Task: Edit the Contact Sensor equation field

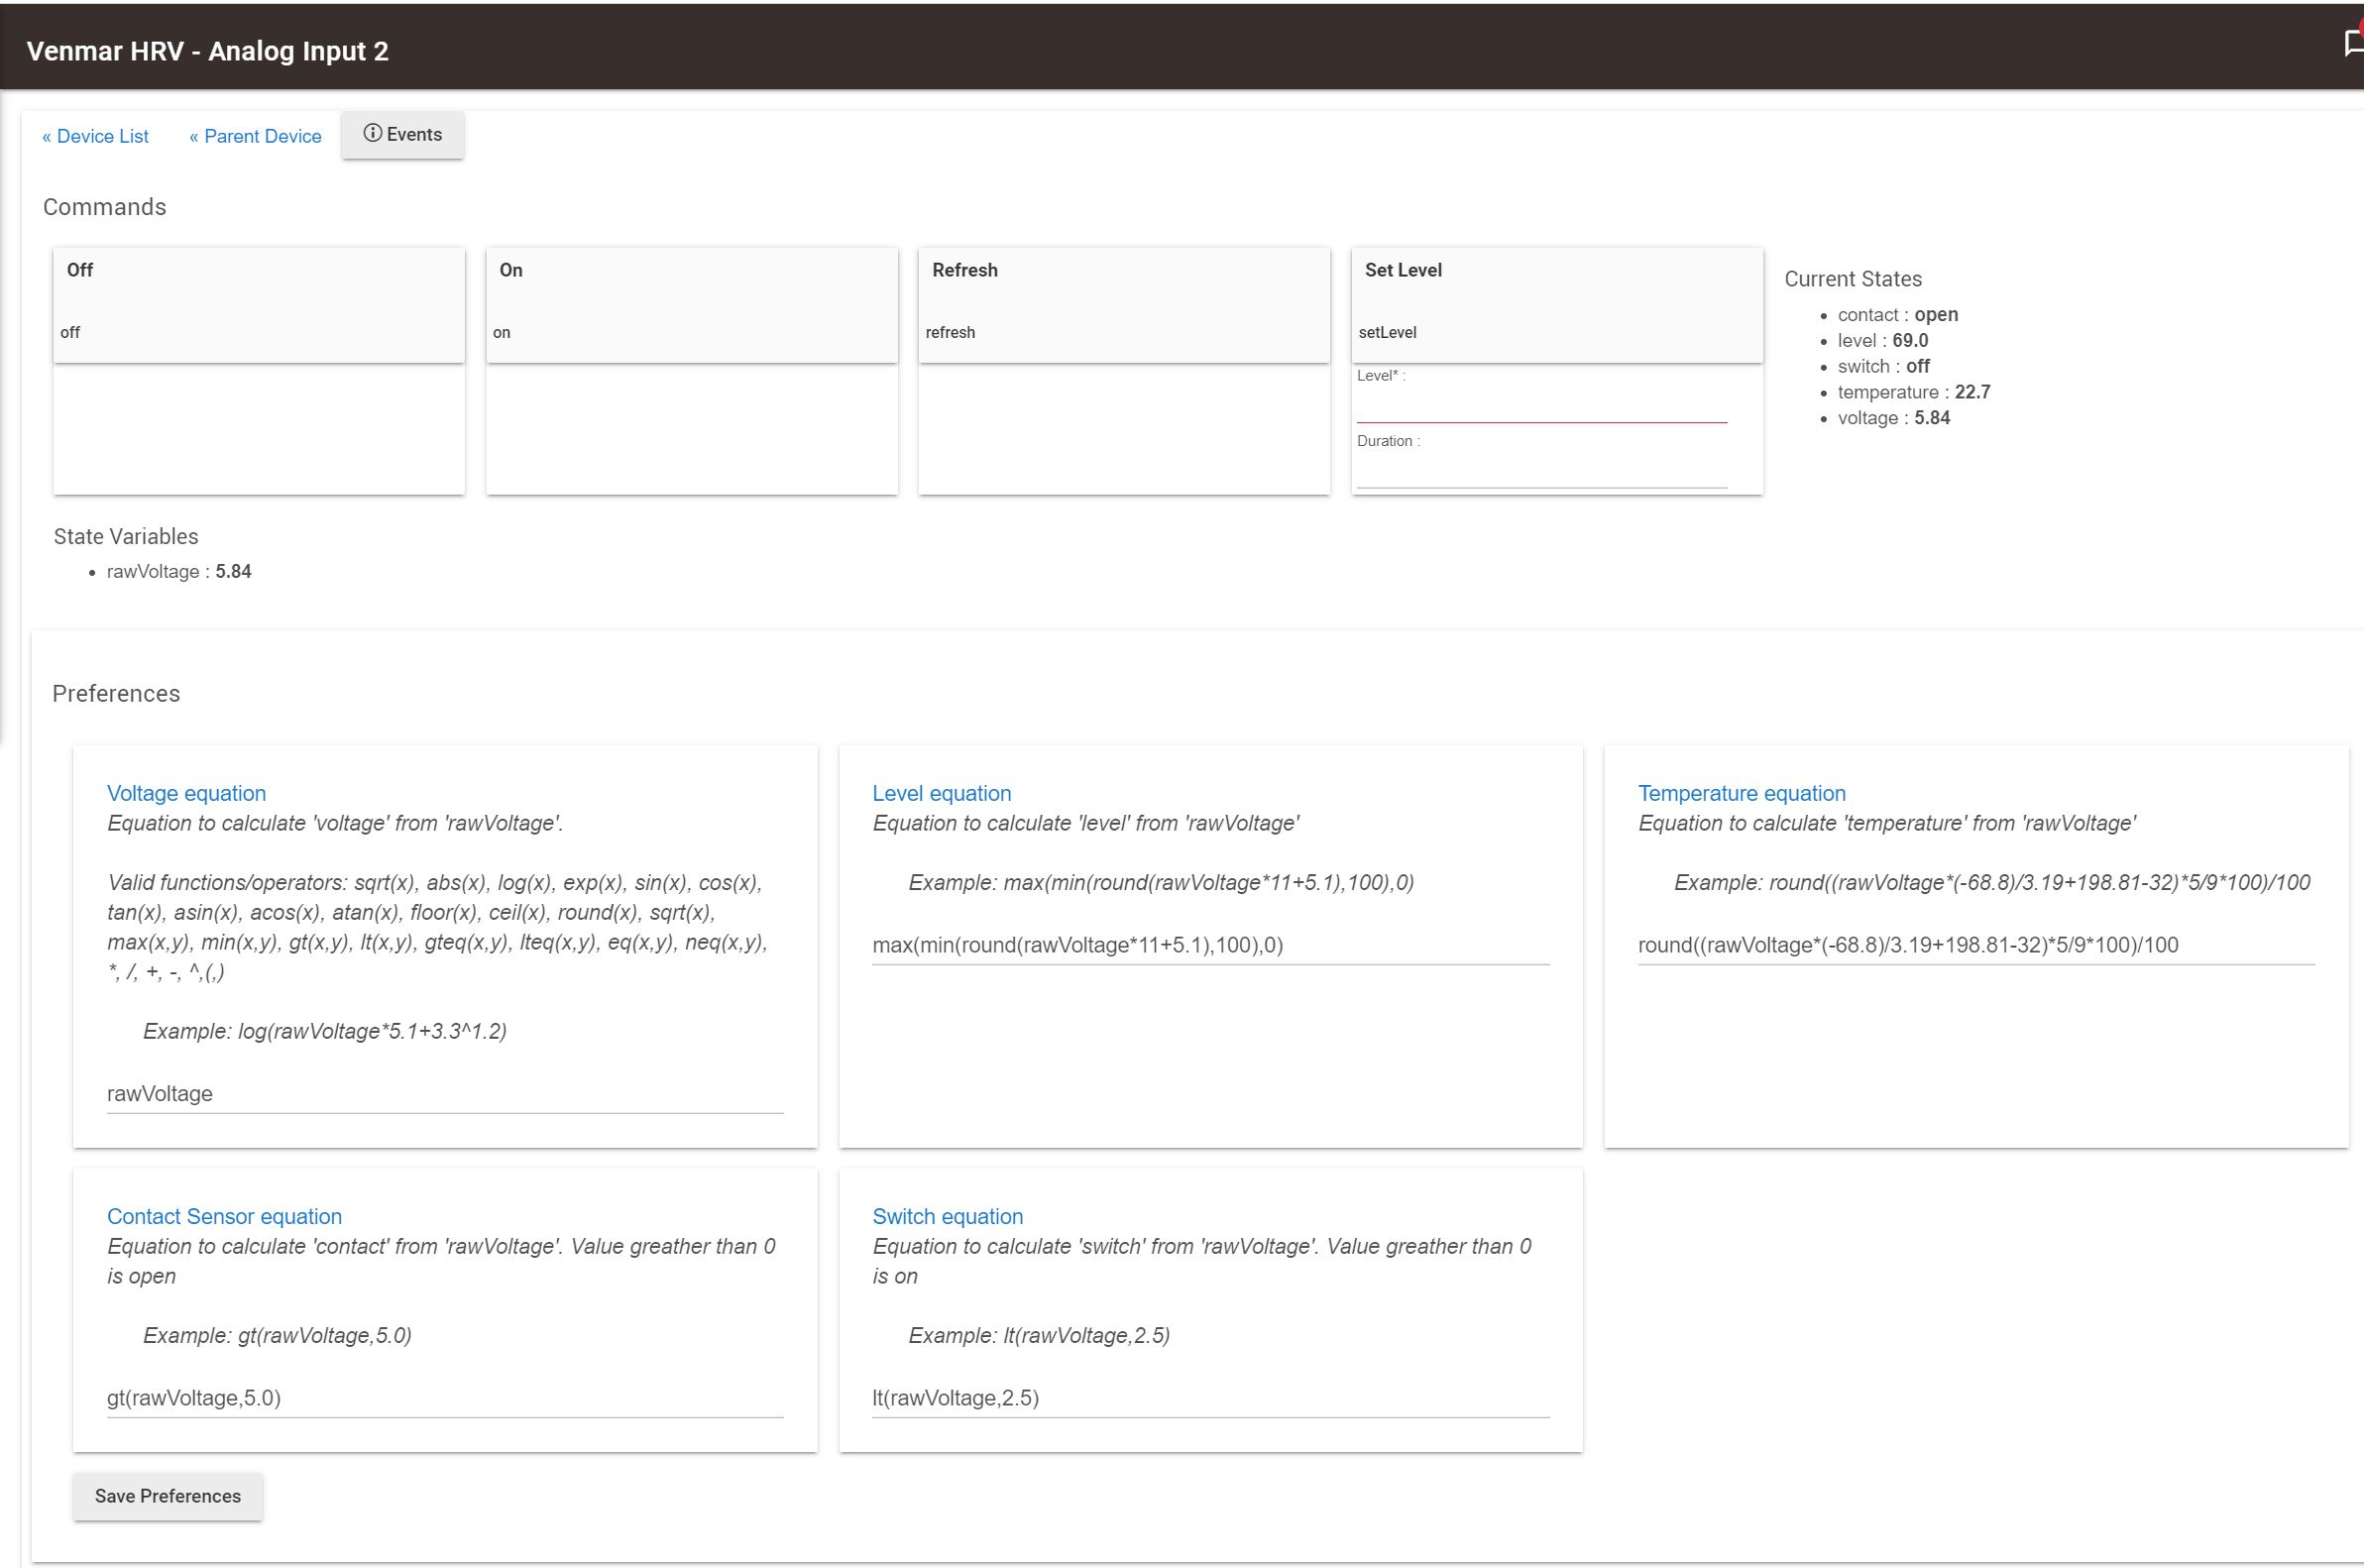Action: coord(445,1398)
